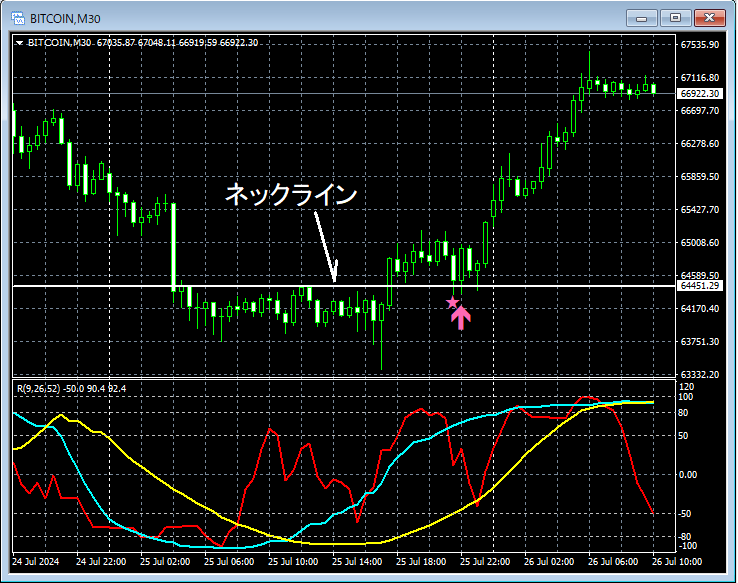Maximize the BITCOIN,M30 chart window
Screen dimensions: 738x583
[675, 18]
